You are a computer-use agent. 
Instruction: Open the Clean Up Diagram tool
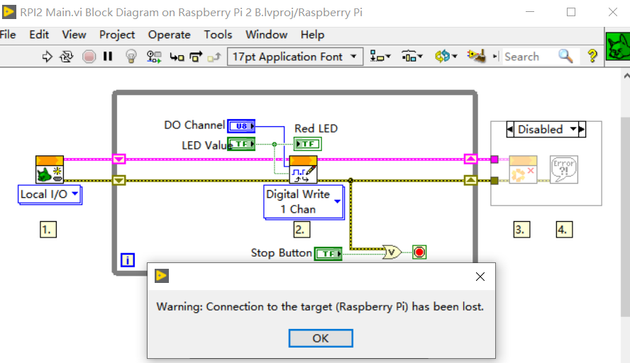coord(476,56)
